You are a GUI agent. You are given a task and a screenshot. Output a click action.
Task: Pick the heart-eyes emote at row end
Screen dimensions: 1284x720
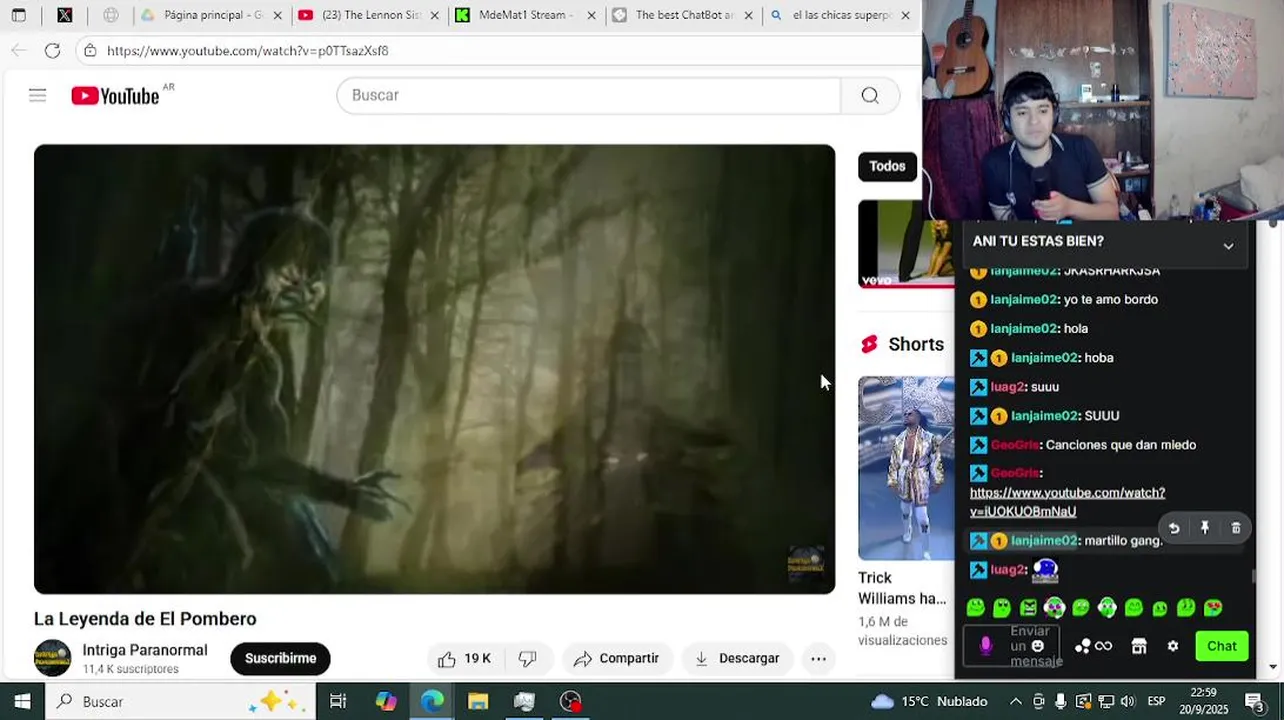click(x=1213, y=607)
